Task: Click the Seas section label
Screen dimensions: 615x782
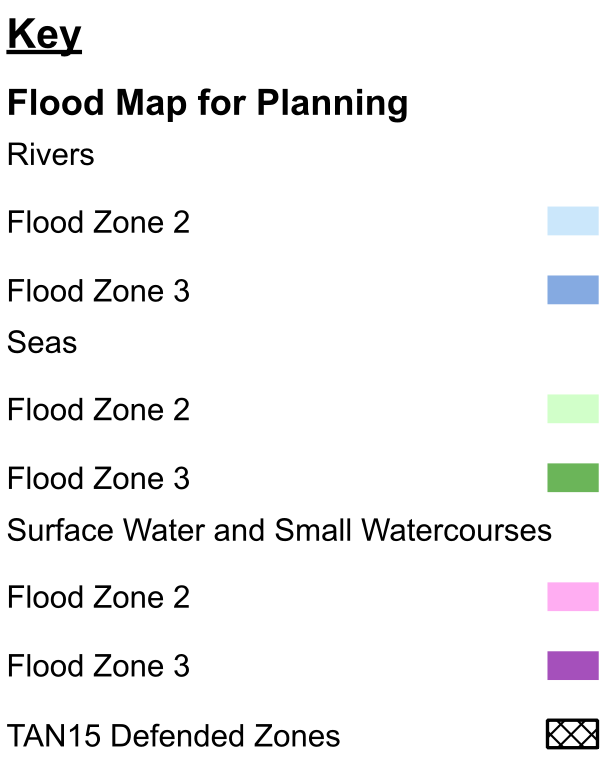Action: coord(42,342)
